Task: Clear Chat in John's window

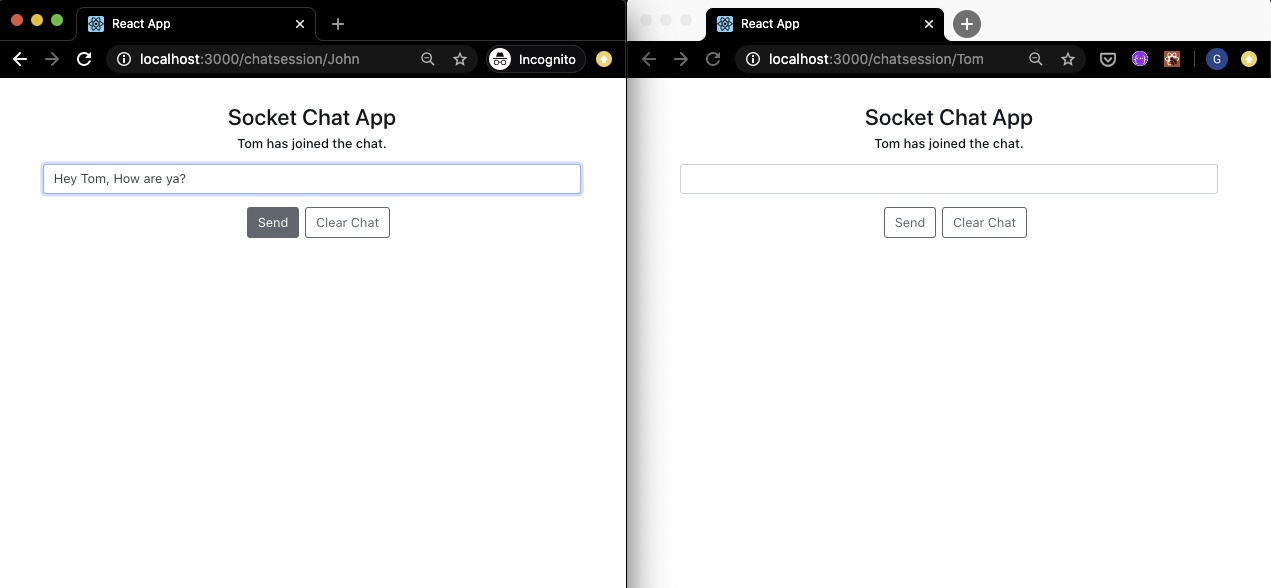Action: (x=347, y=222)
